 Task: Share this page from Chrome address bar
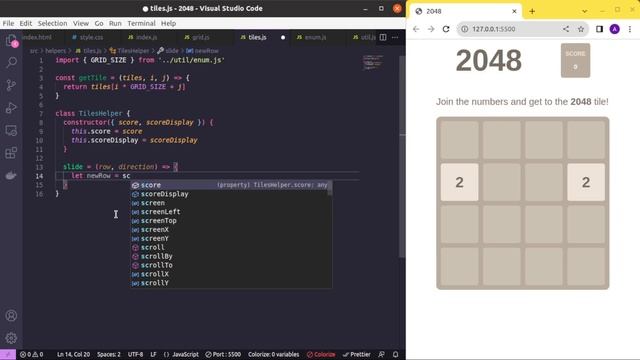tap(566, 29)
